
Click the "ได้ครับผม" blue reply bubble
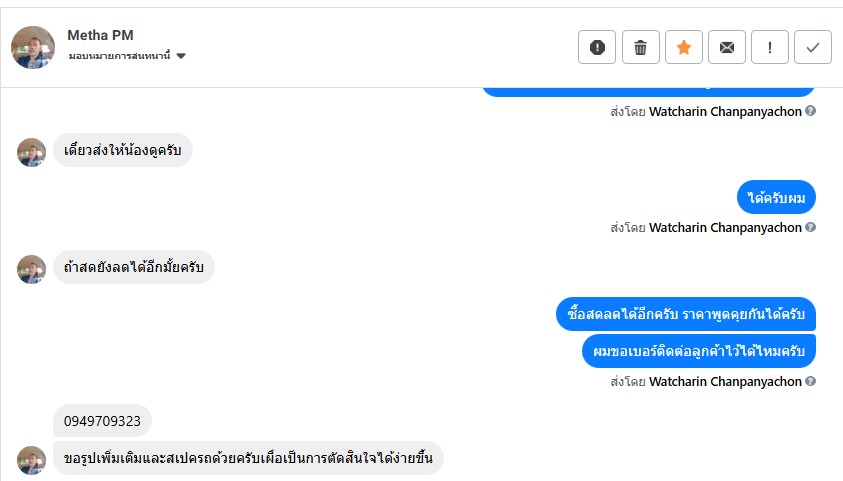click(776, 197)
